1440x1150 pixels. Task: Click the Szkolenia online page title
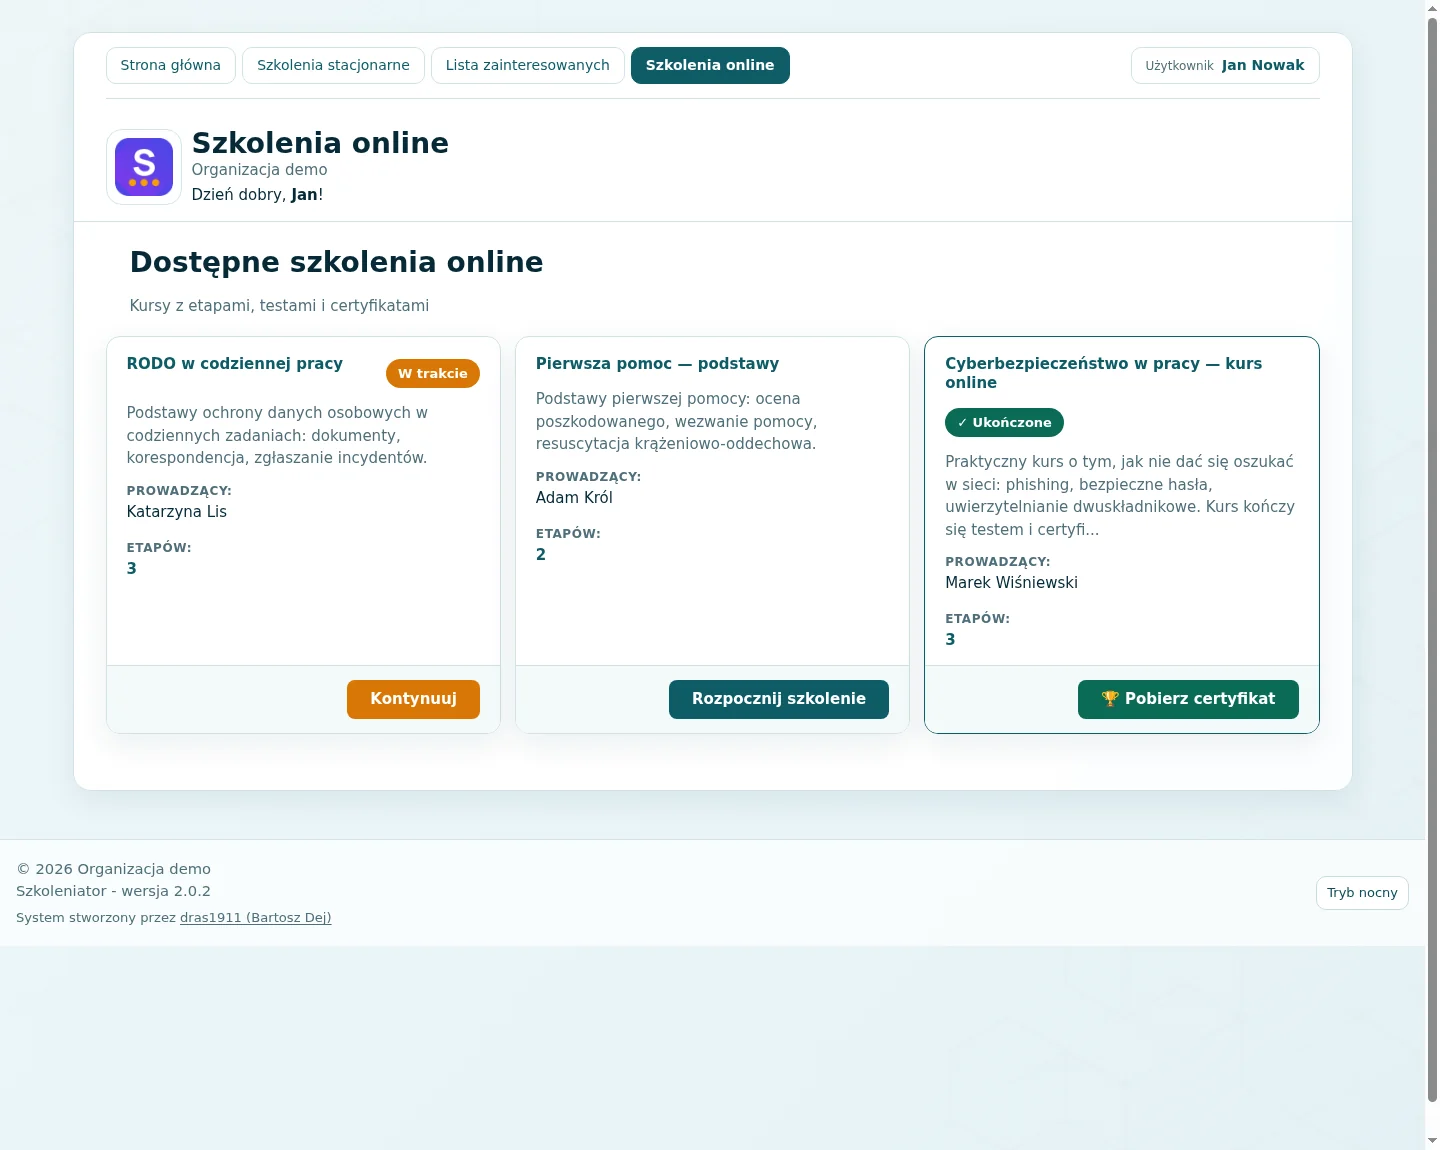tap(320, 143)
